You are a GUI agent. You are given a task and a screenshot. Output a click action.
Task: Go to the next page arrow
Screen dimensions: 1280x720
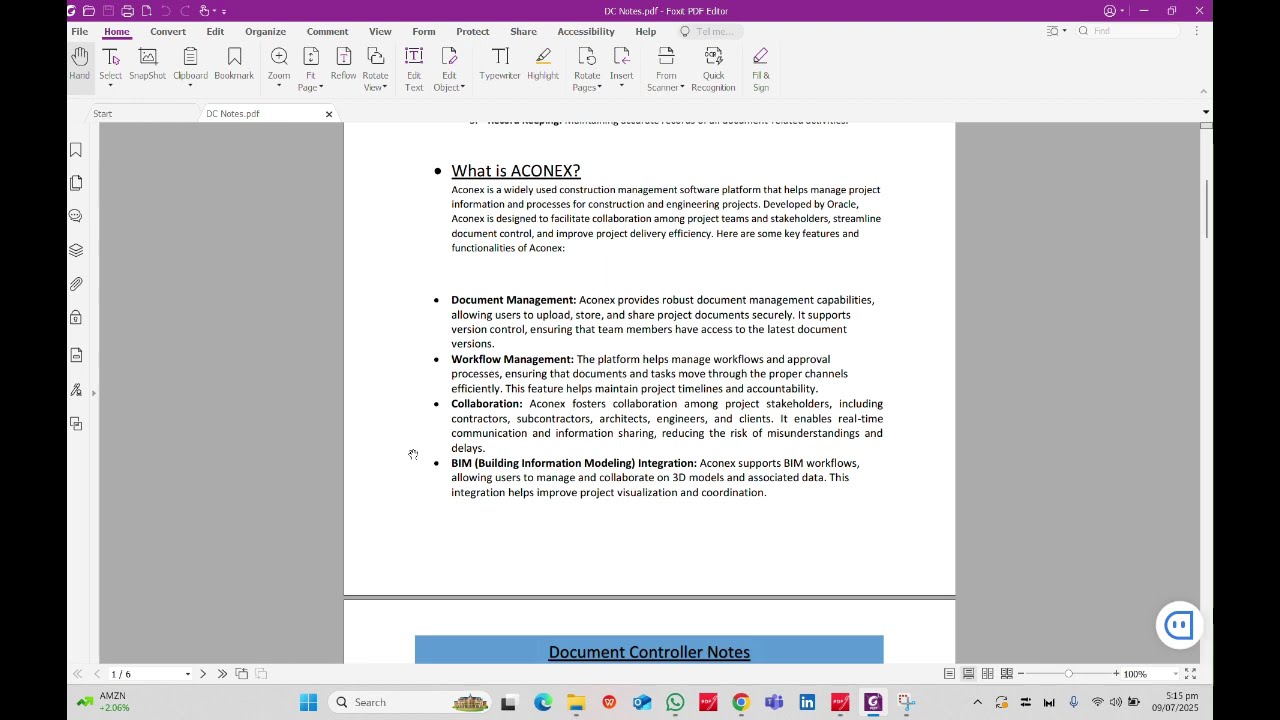tap(203, 674)
